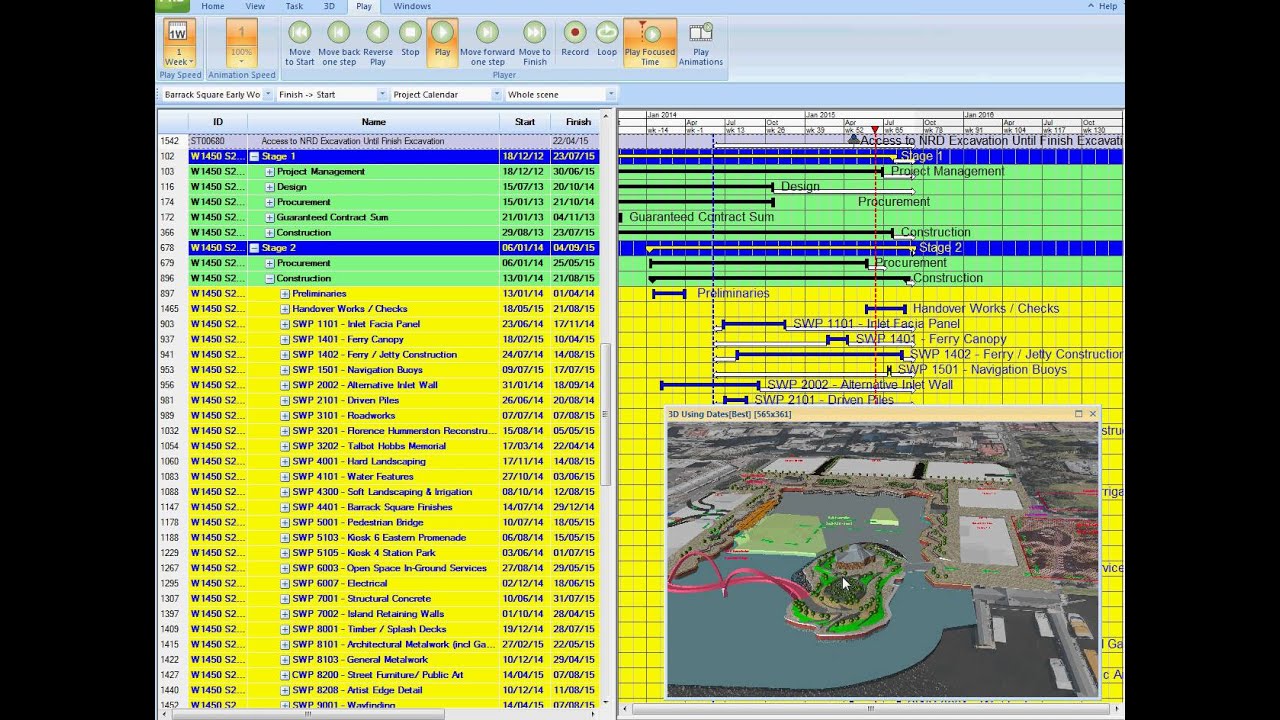
Task: Collapse the Stage 1 row
Action: [x=254, y=157]
